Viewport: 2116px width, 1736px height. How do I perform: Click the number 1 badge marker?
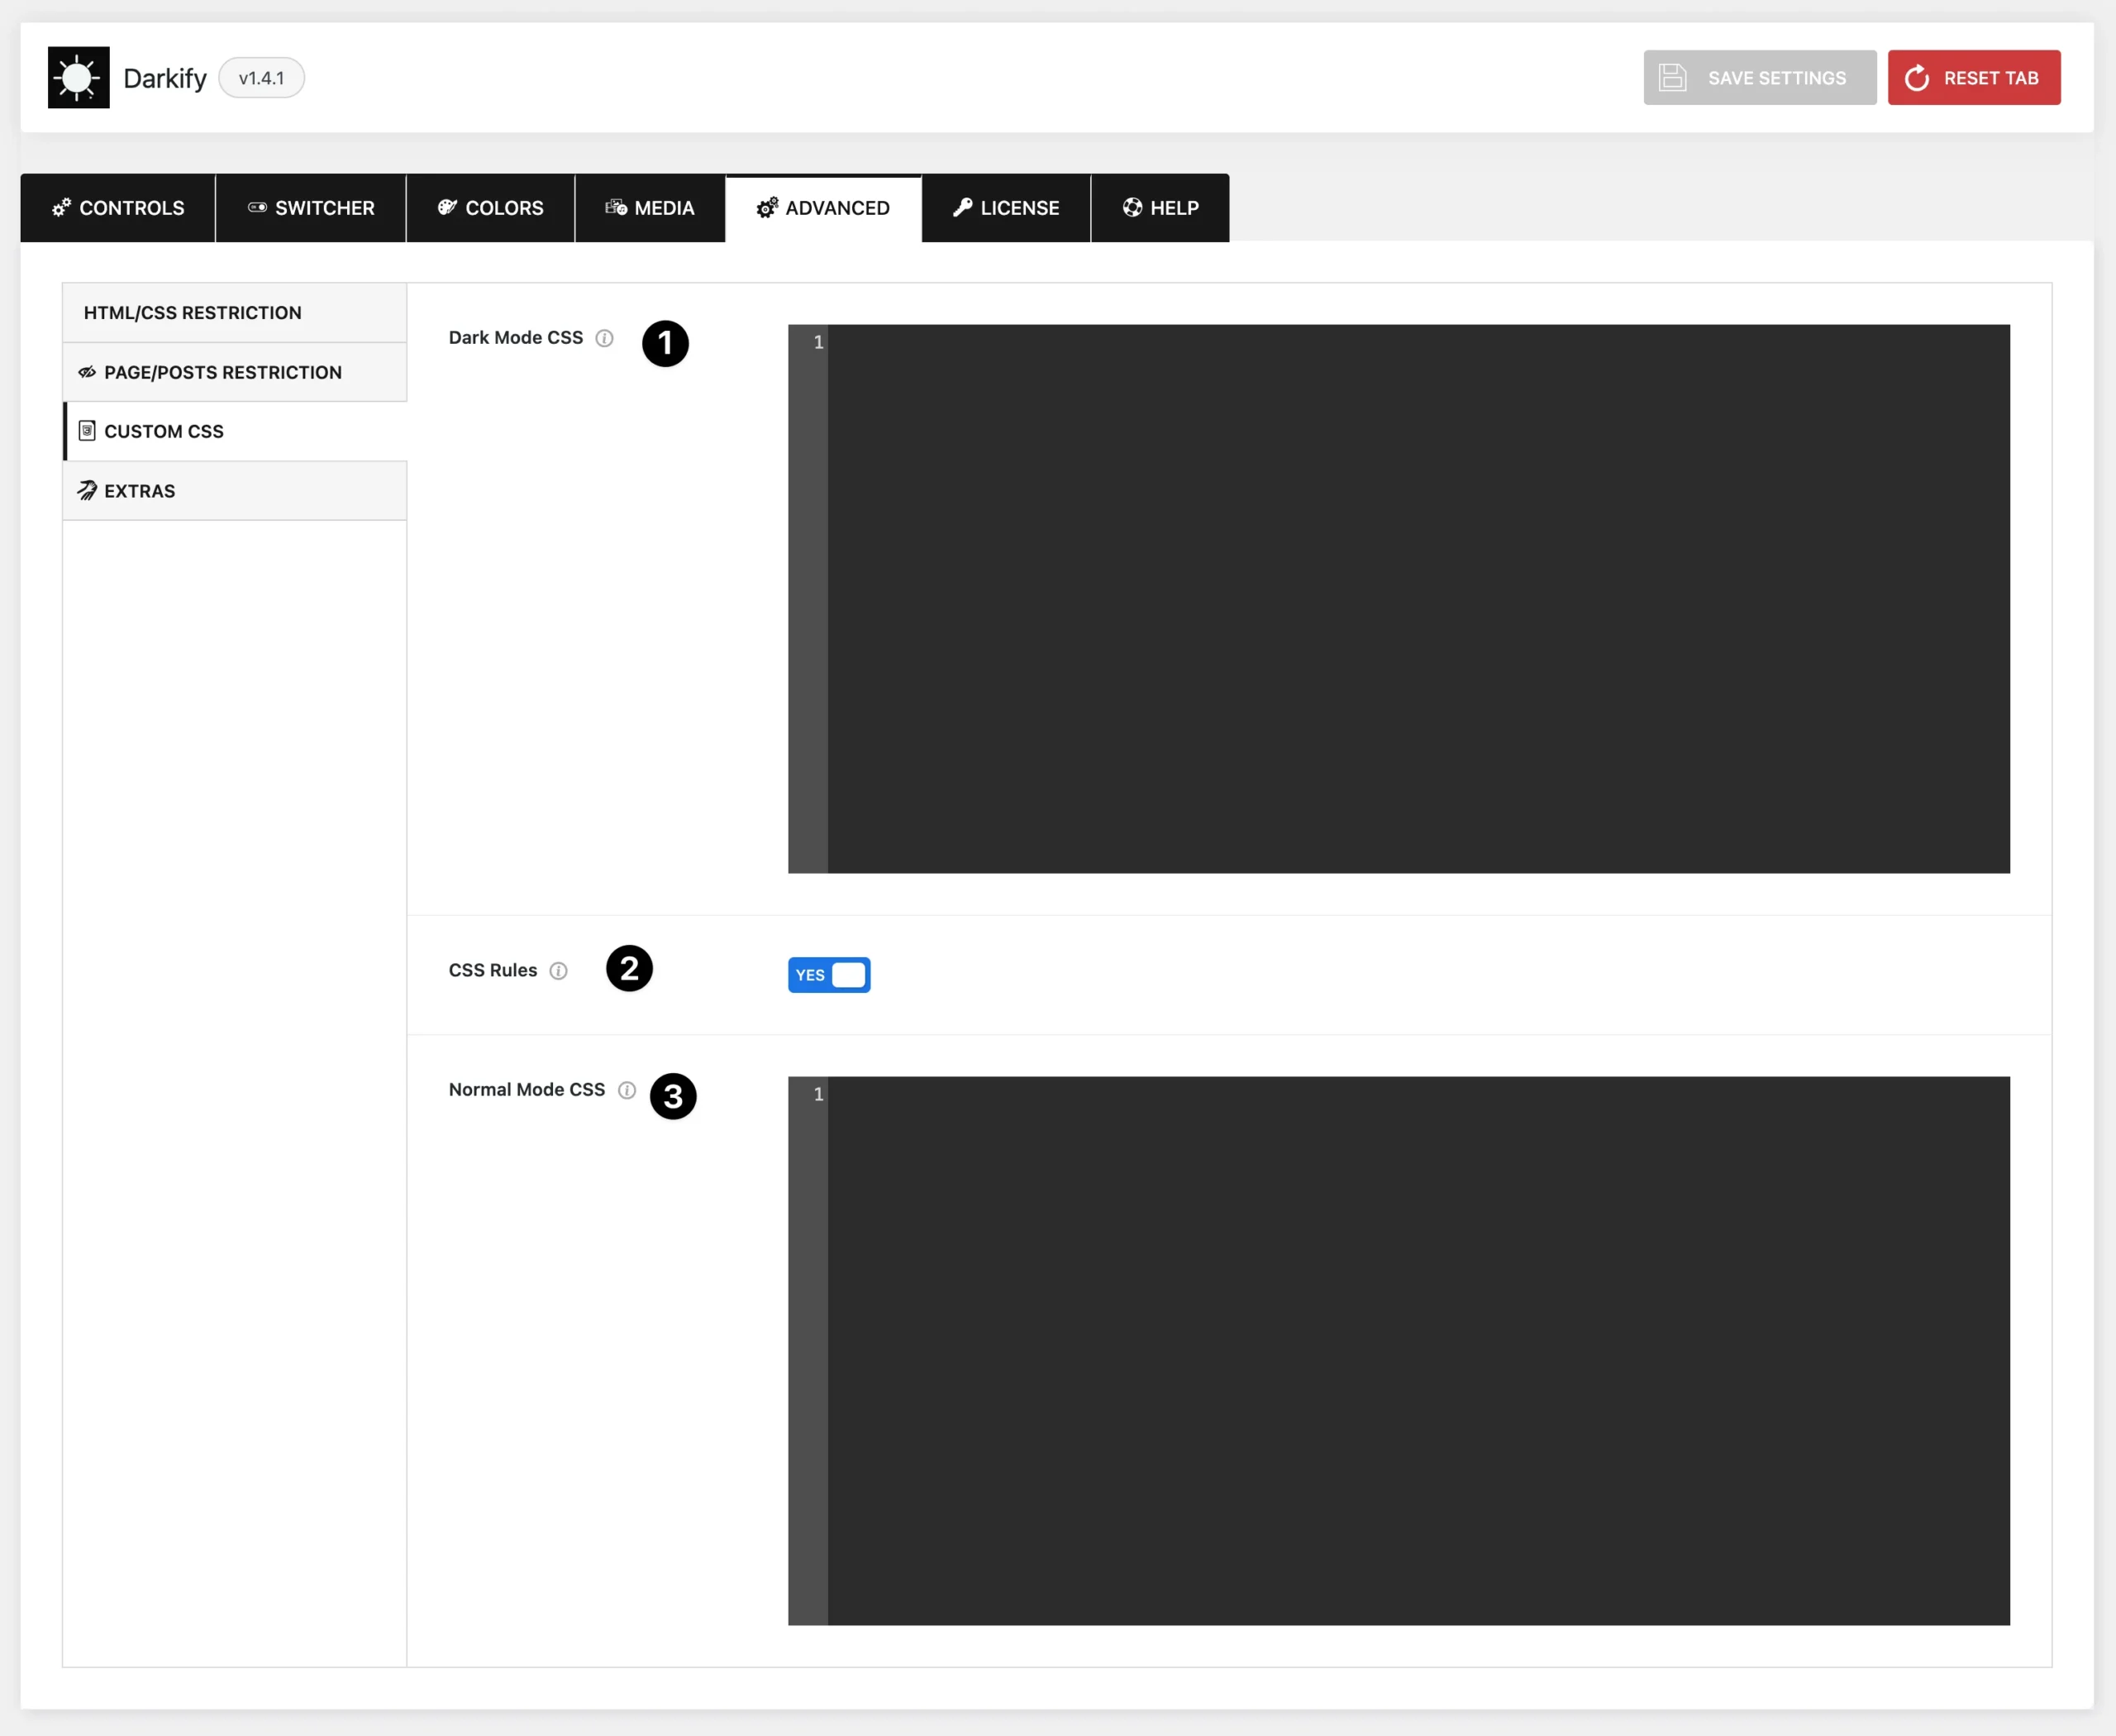pos(665,344)
